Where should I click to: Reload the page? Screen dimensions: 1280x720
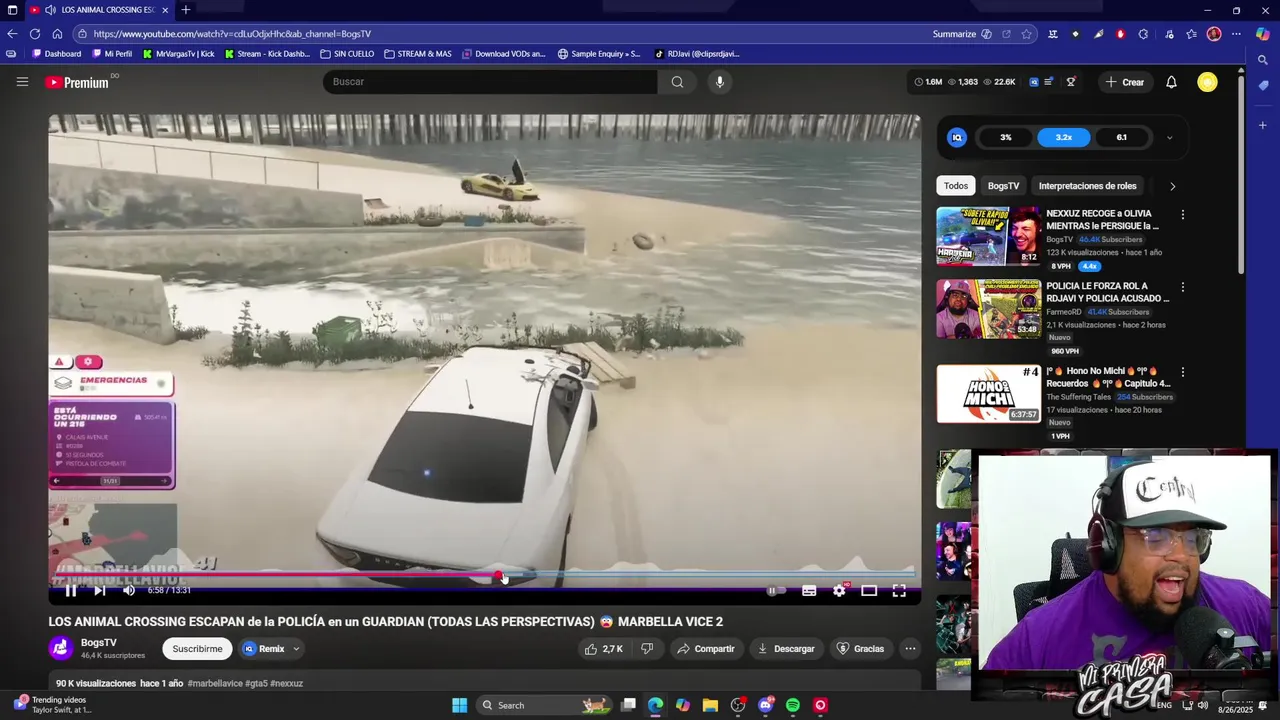coord(35,34)
